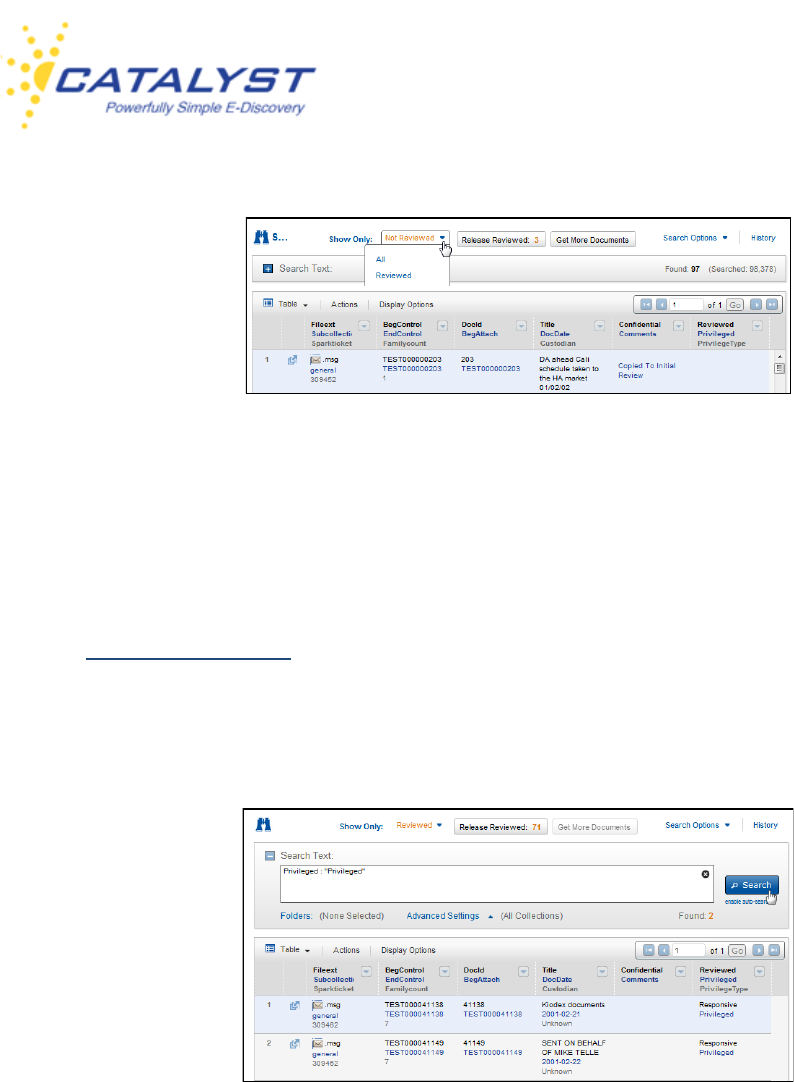This screenshot has height=1082, width=794.
Task: Click the 'Kiodex documents' title cell
Action: (573, 1005)
